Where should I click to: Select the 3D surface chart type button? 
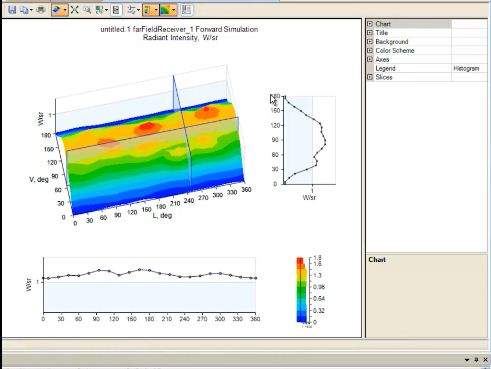tap(57, 10)
